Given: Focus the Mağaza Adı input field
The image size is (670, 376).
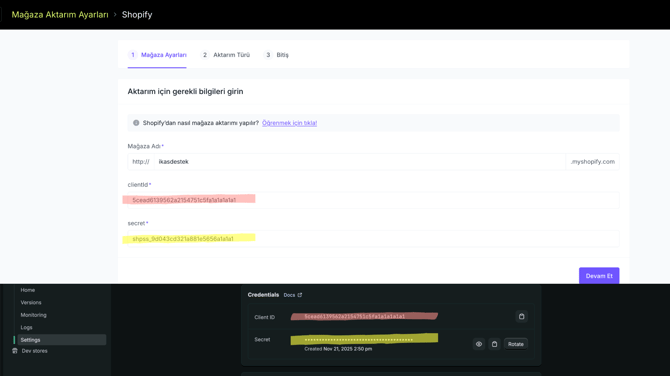Looking at the screenshot, I should 360,162.
